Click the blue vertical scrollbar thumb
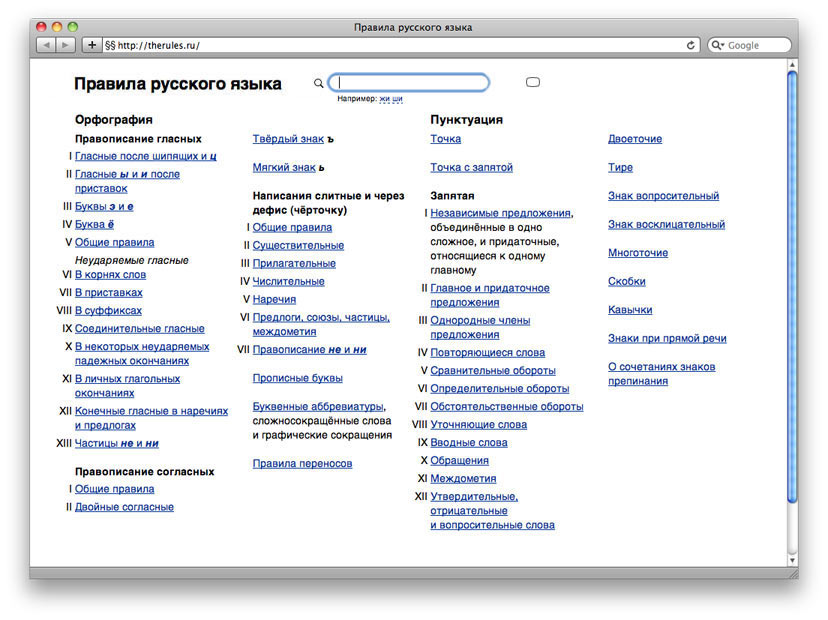 (792, 287)
